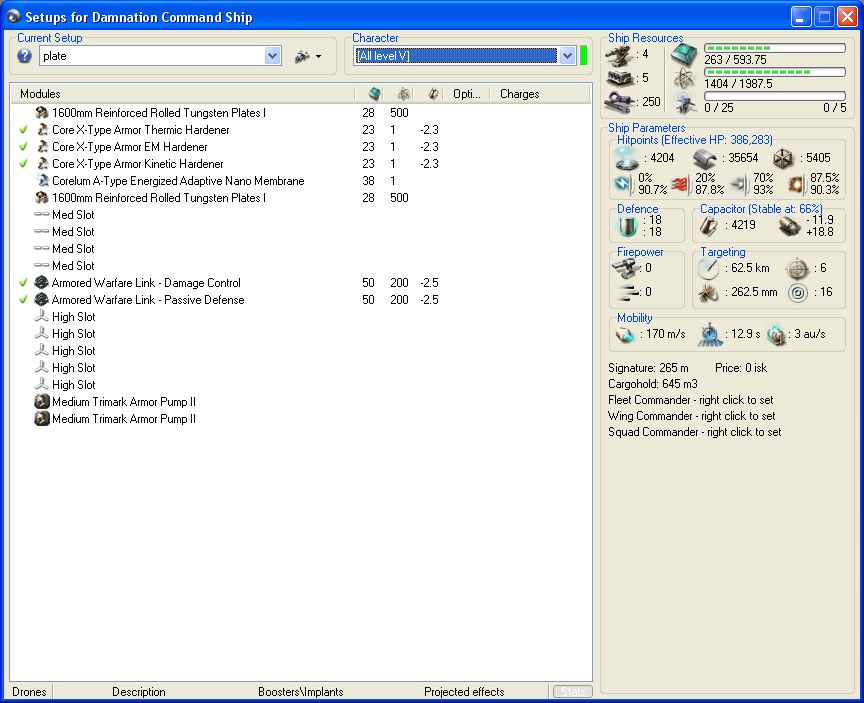
Task: Click the help question mark icon
Action: point(24,56)
